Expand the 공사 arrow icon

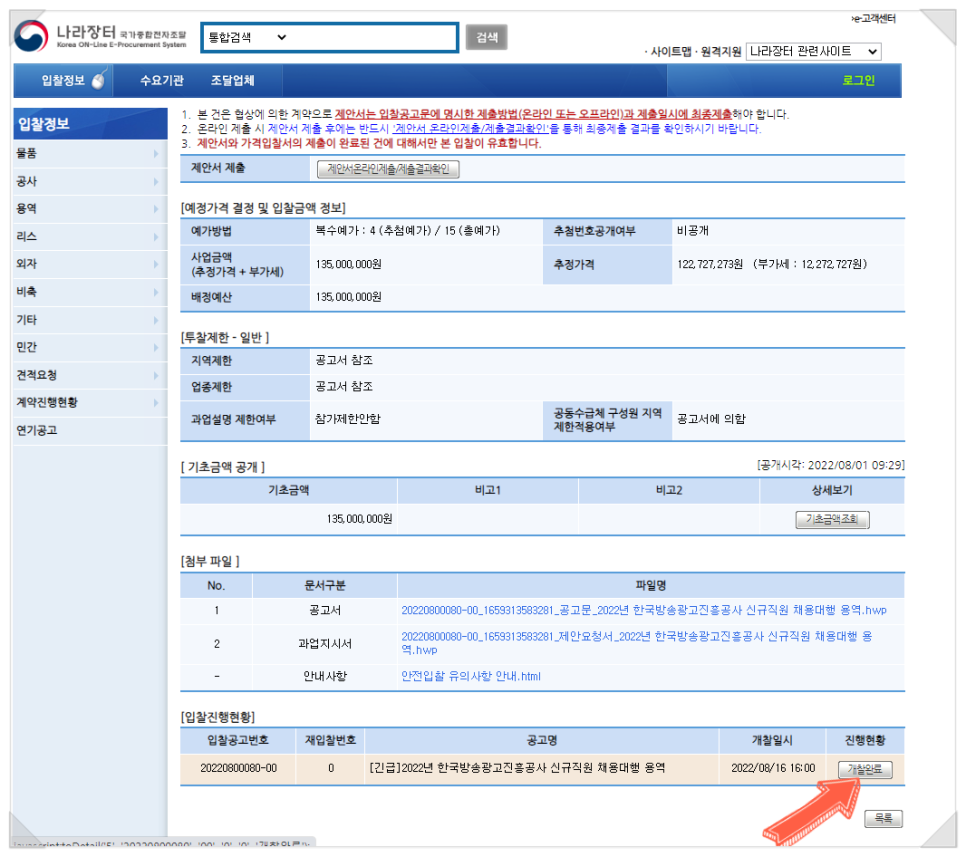[156, 181]
